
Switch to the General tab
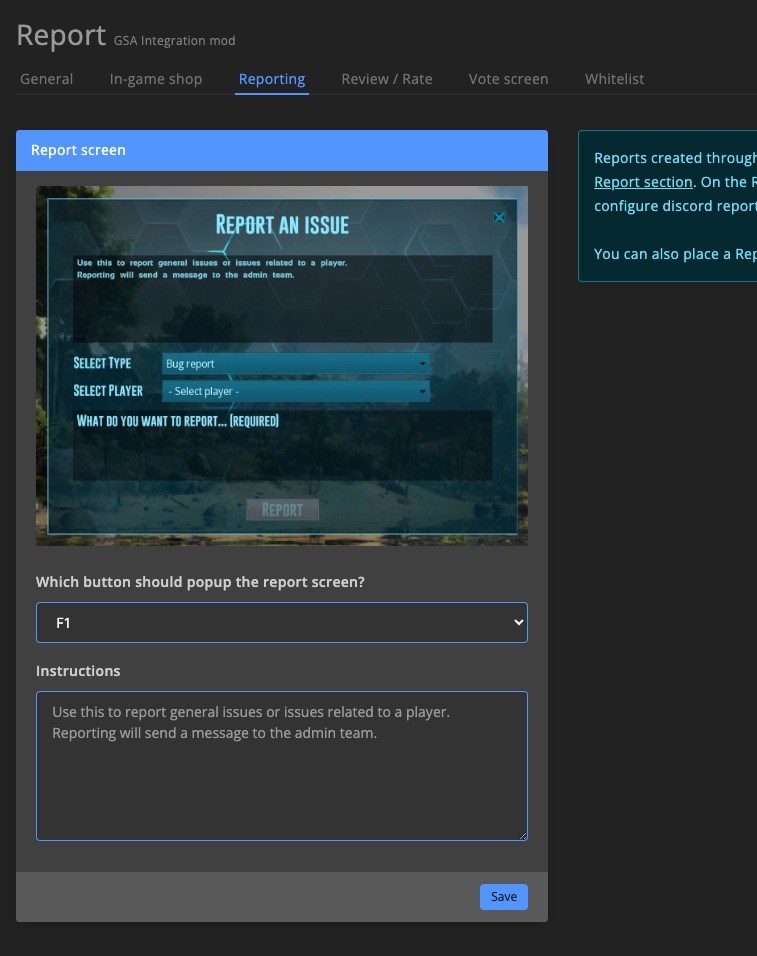coord(46,79)
